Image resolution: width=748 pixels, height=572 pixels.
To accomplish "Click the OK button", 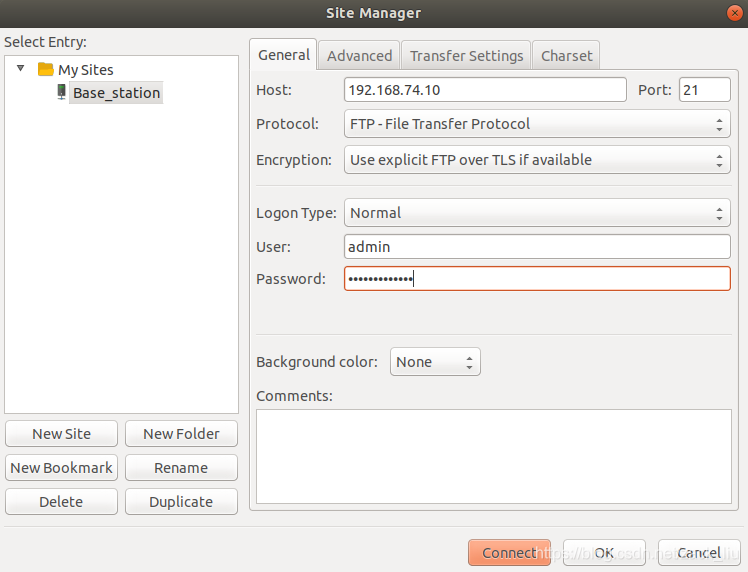I will pyautogui.click(x=604, y=552).
